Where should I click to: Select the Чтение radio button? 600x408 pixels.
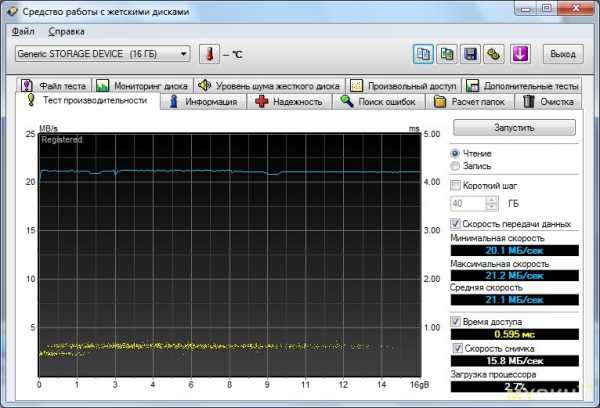[457, 153]
